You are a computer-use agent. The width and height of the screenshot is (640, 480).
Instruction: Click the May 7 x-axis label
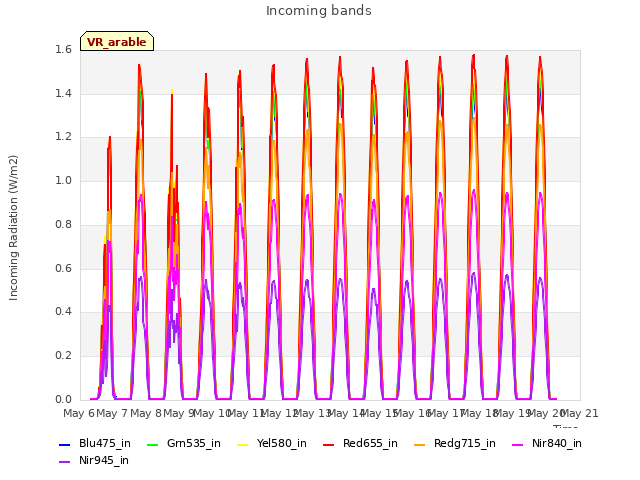(x=112, y=413)
